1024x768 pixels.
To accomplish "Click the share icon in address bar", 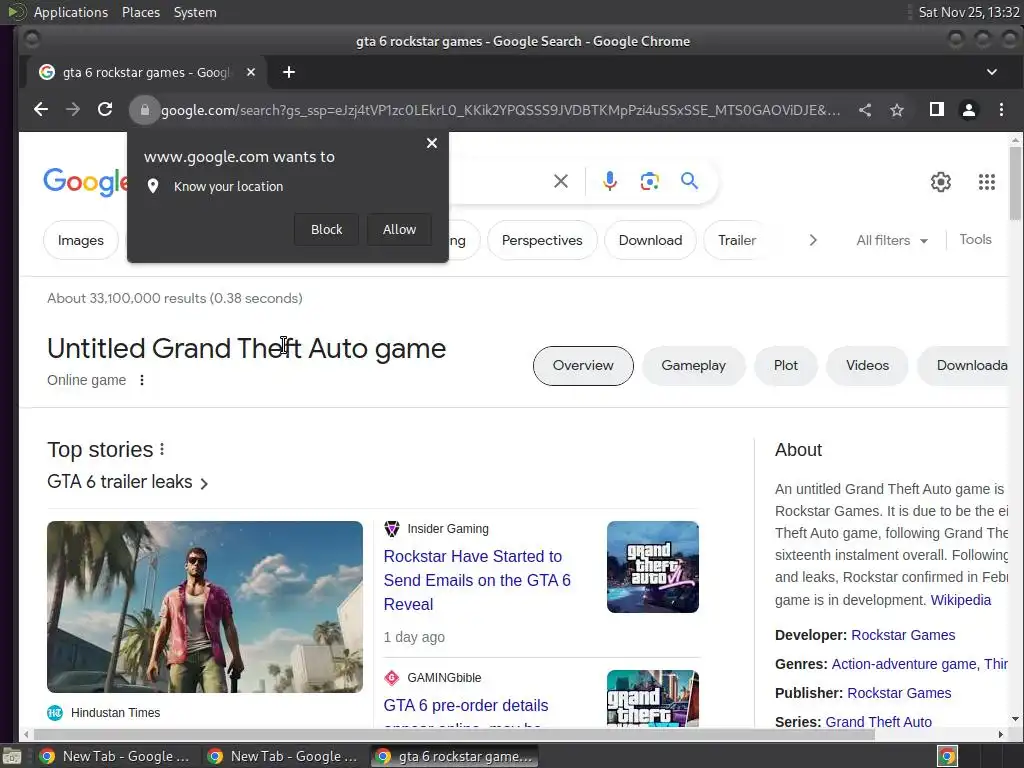I will point(865,110).
